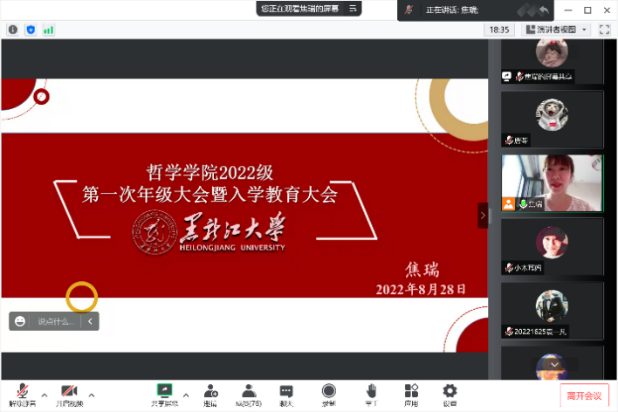Click the share screen icon
Image resolution: width=618 pixels, height=412 pixels.
point(164,391)
